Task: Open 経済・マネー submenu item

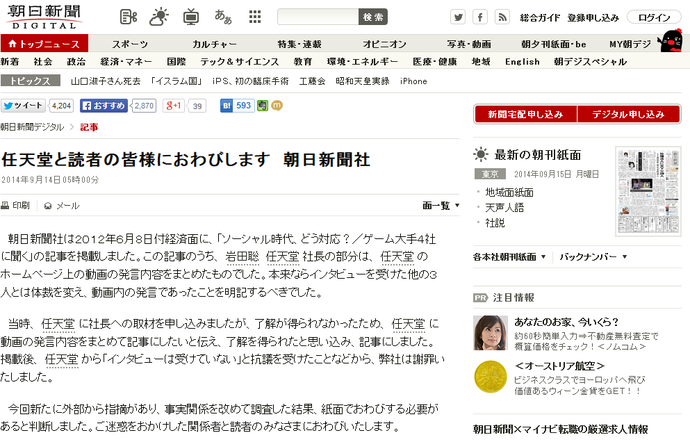Action: [x=126, y=62]
